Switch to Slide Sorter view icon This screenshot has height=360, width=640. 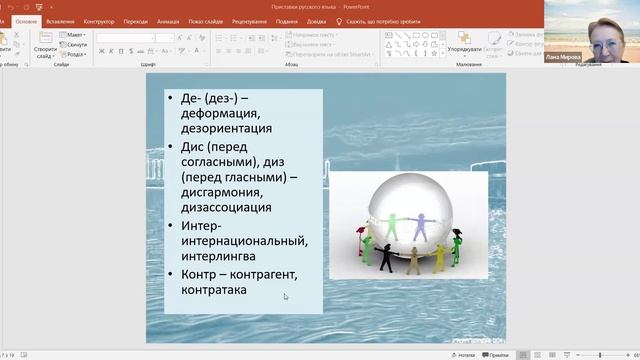pyautogui.click(x=538, y=355)
